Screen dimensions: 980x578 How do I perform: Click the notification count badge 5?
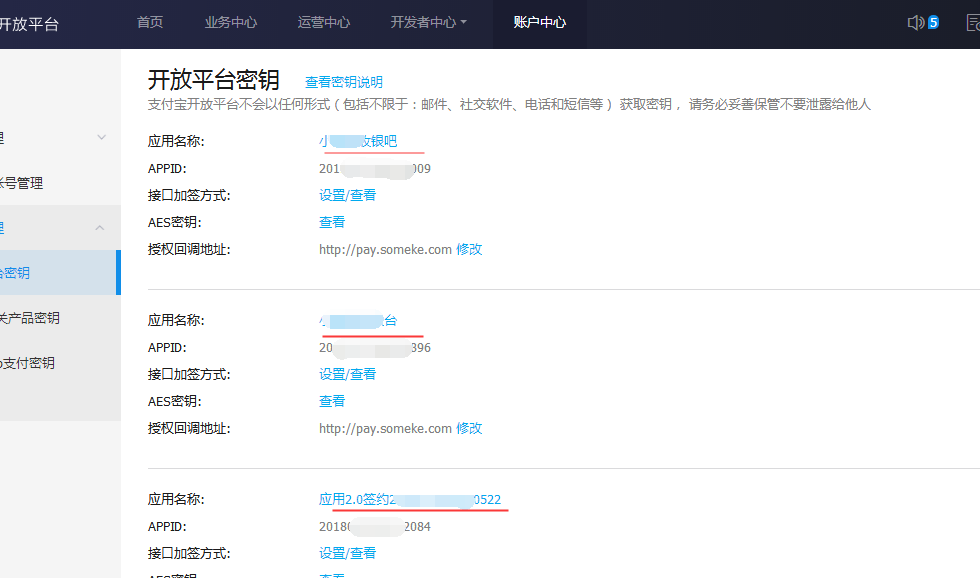[x=933, y=22]
